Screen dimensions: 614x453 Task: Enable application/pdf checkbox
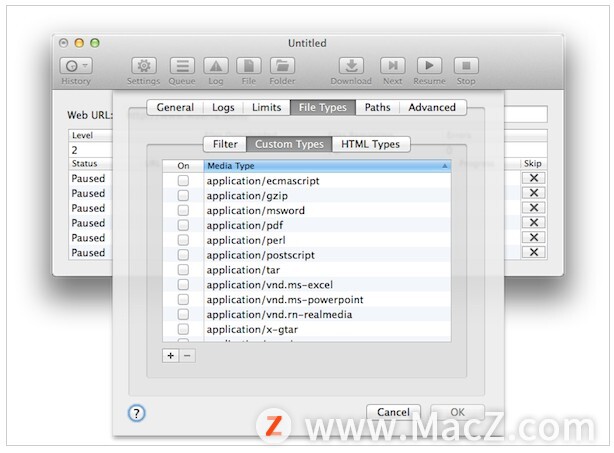183,225
